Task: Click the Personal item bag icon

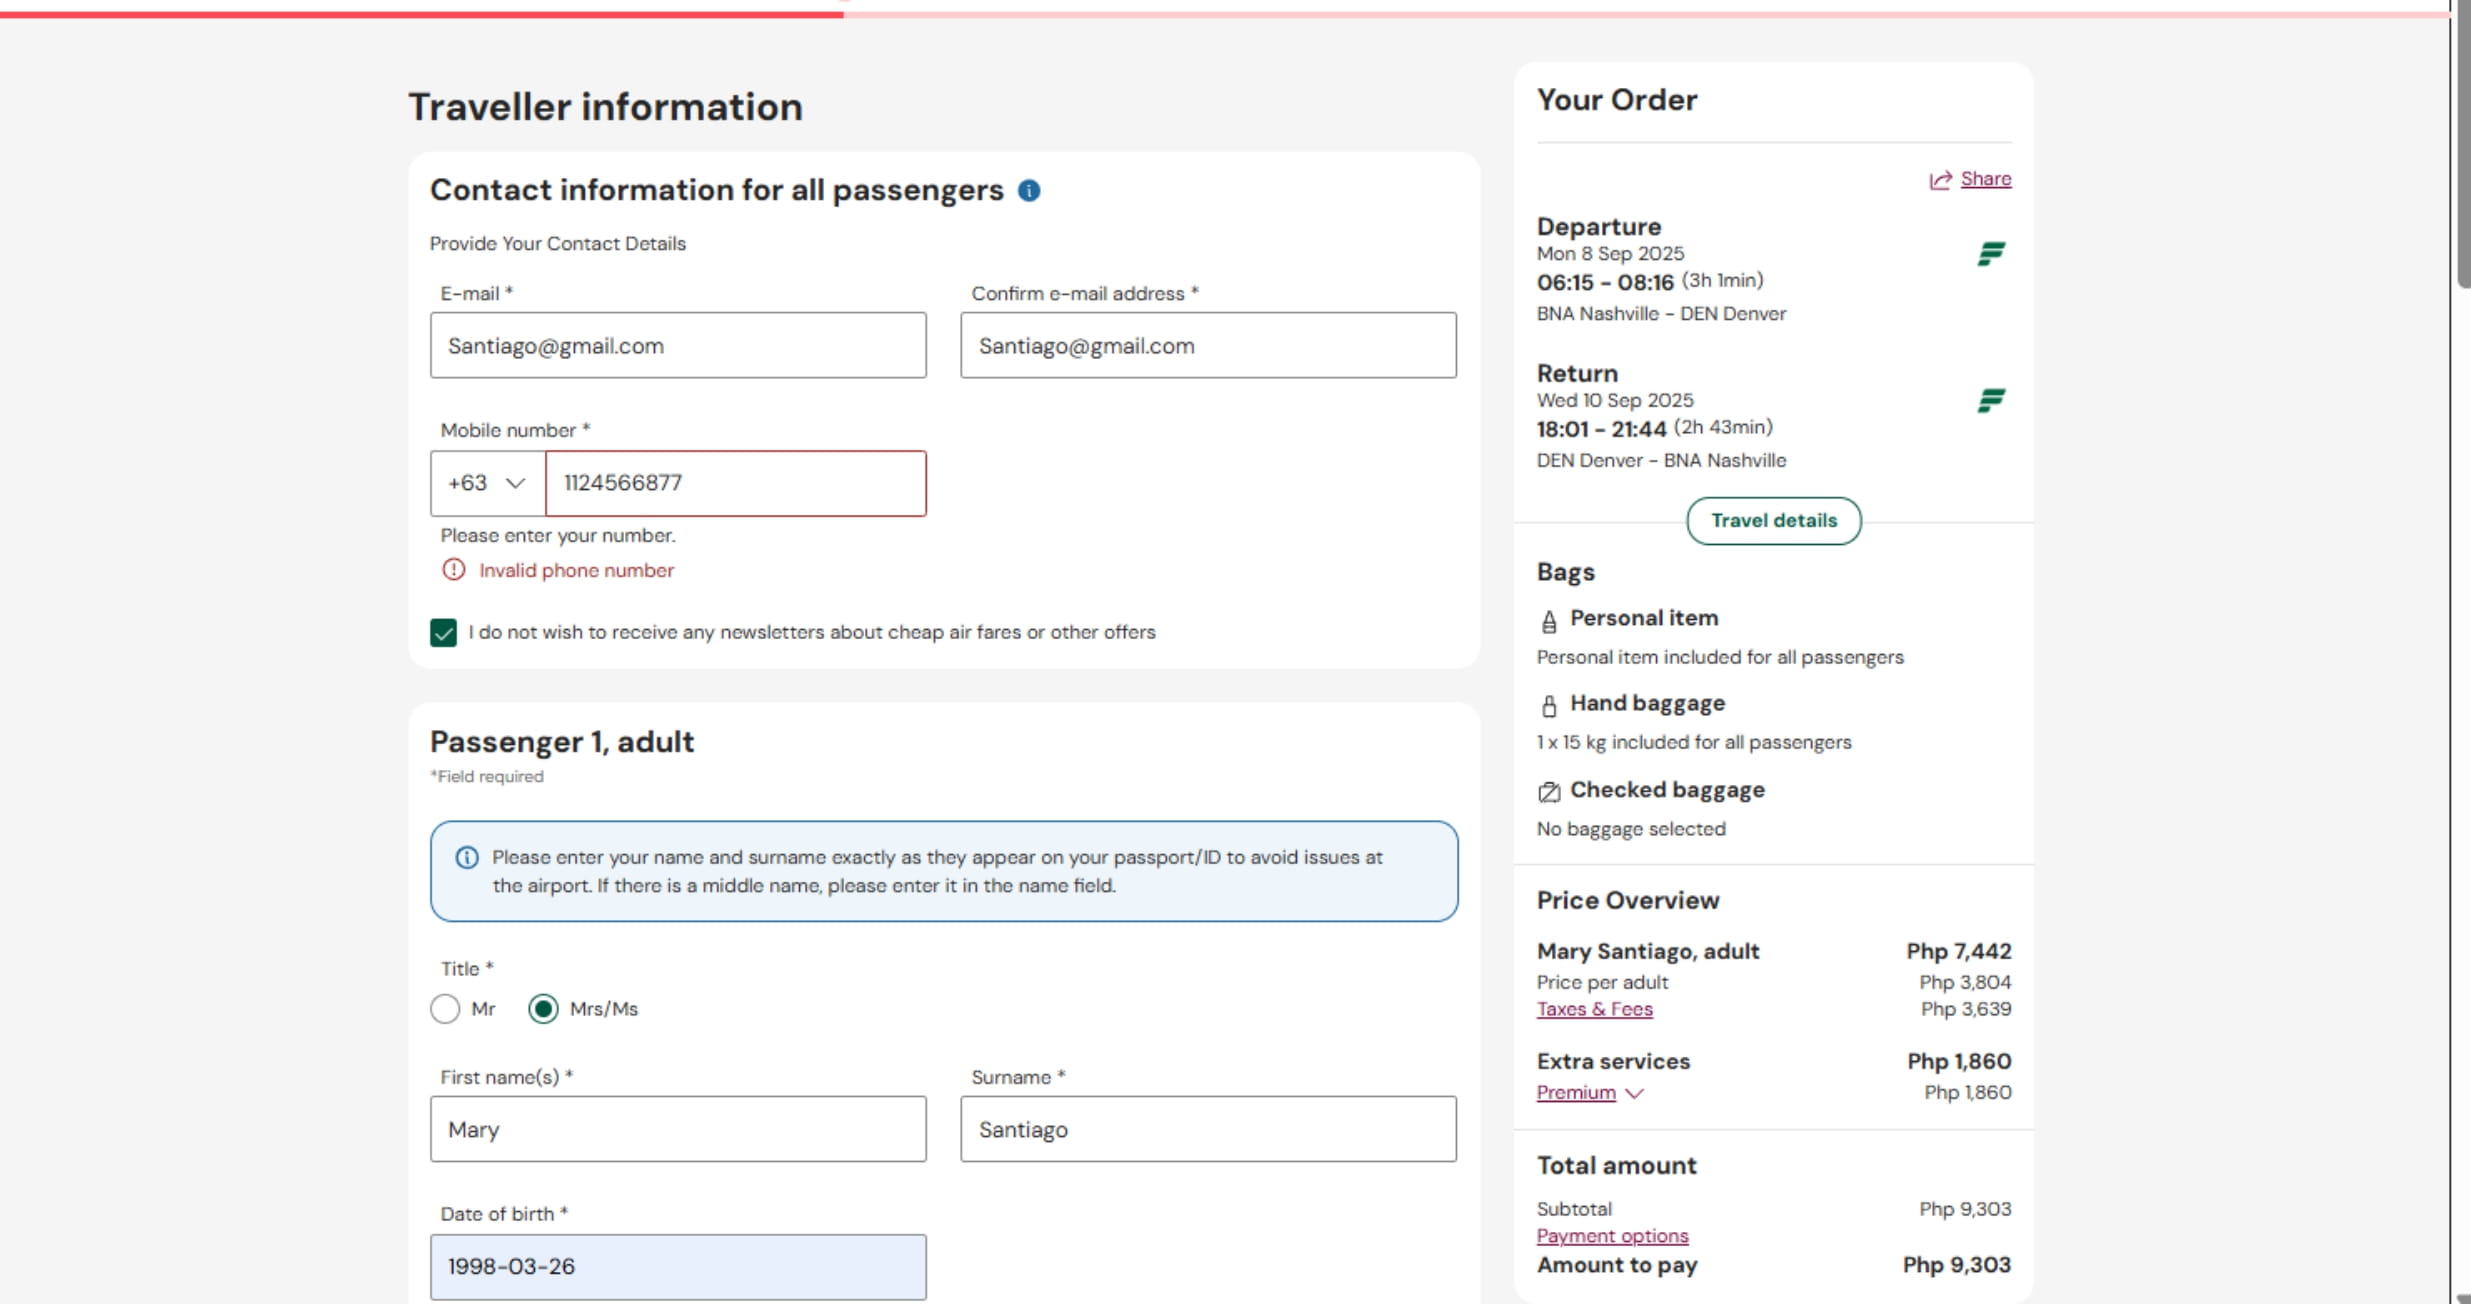Action: tap(1549, 622)
